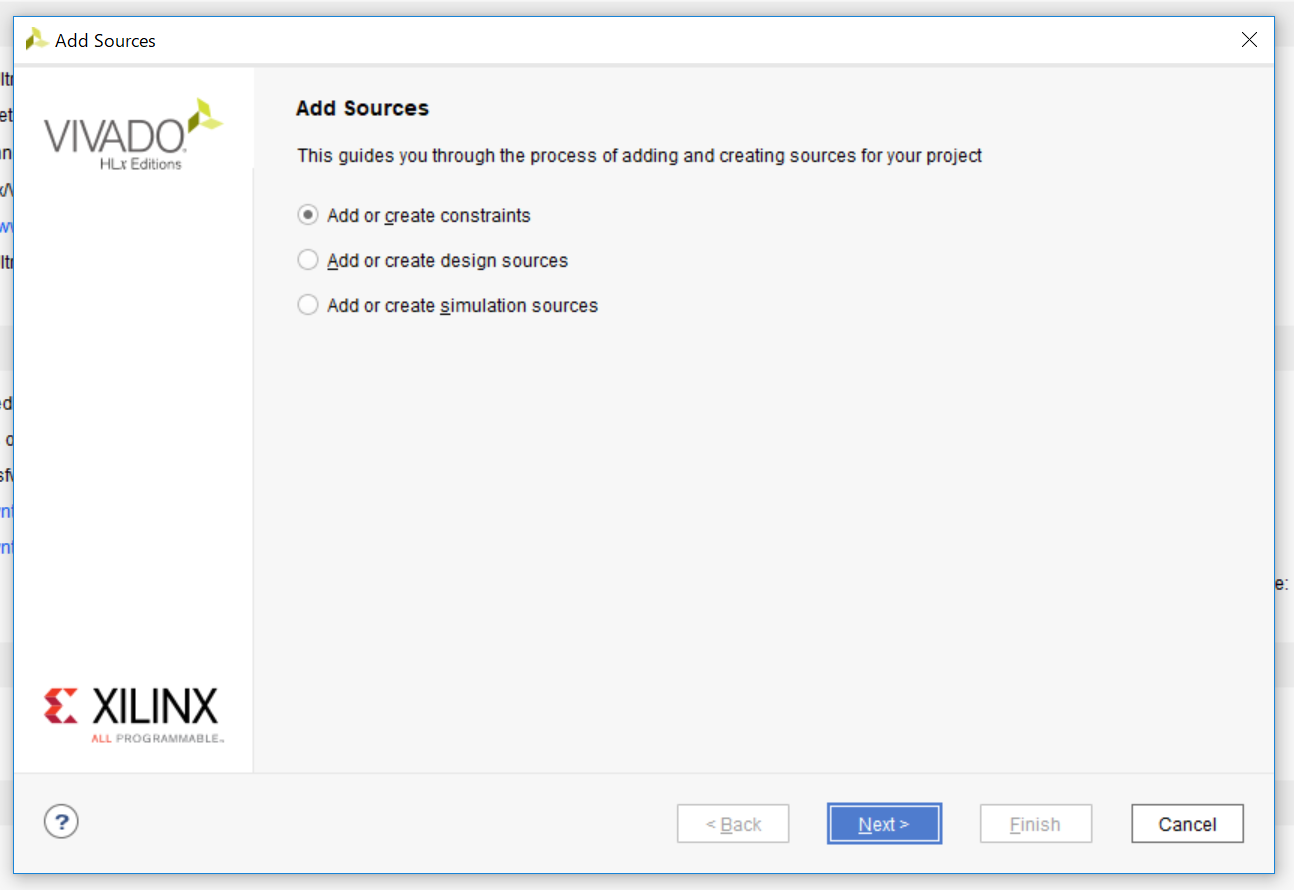Screen dimensions: 1294x890
Task: Click the wizard description sentence
Action: (x=639, y=156)
